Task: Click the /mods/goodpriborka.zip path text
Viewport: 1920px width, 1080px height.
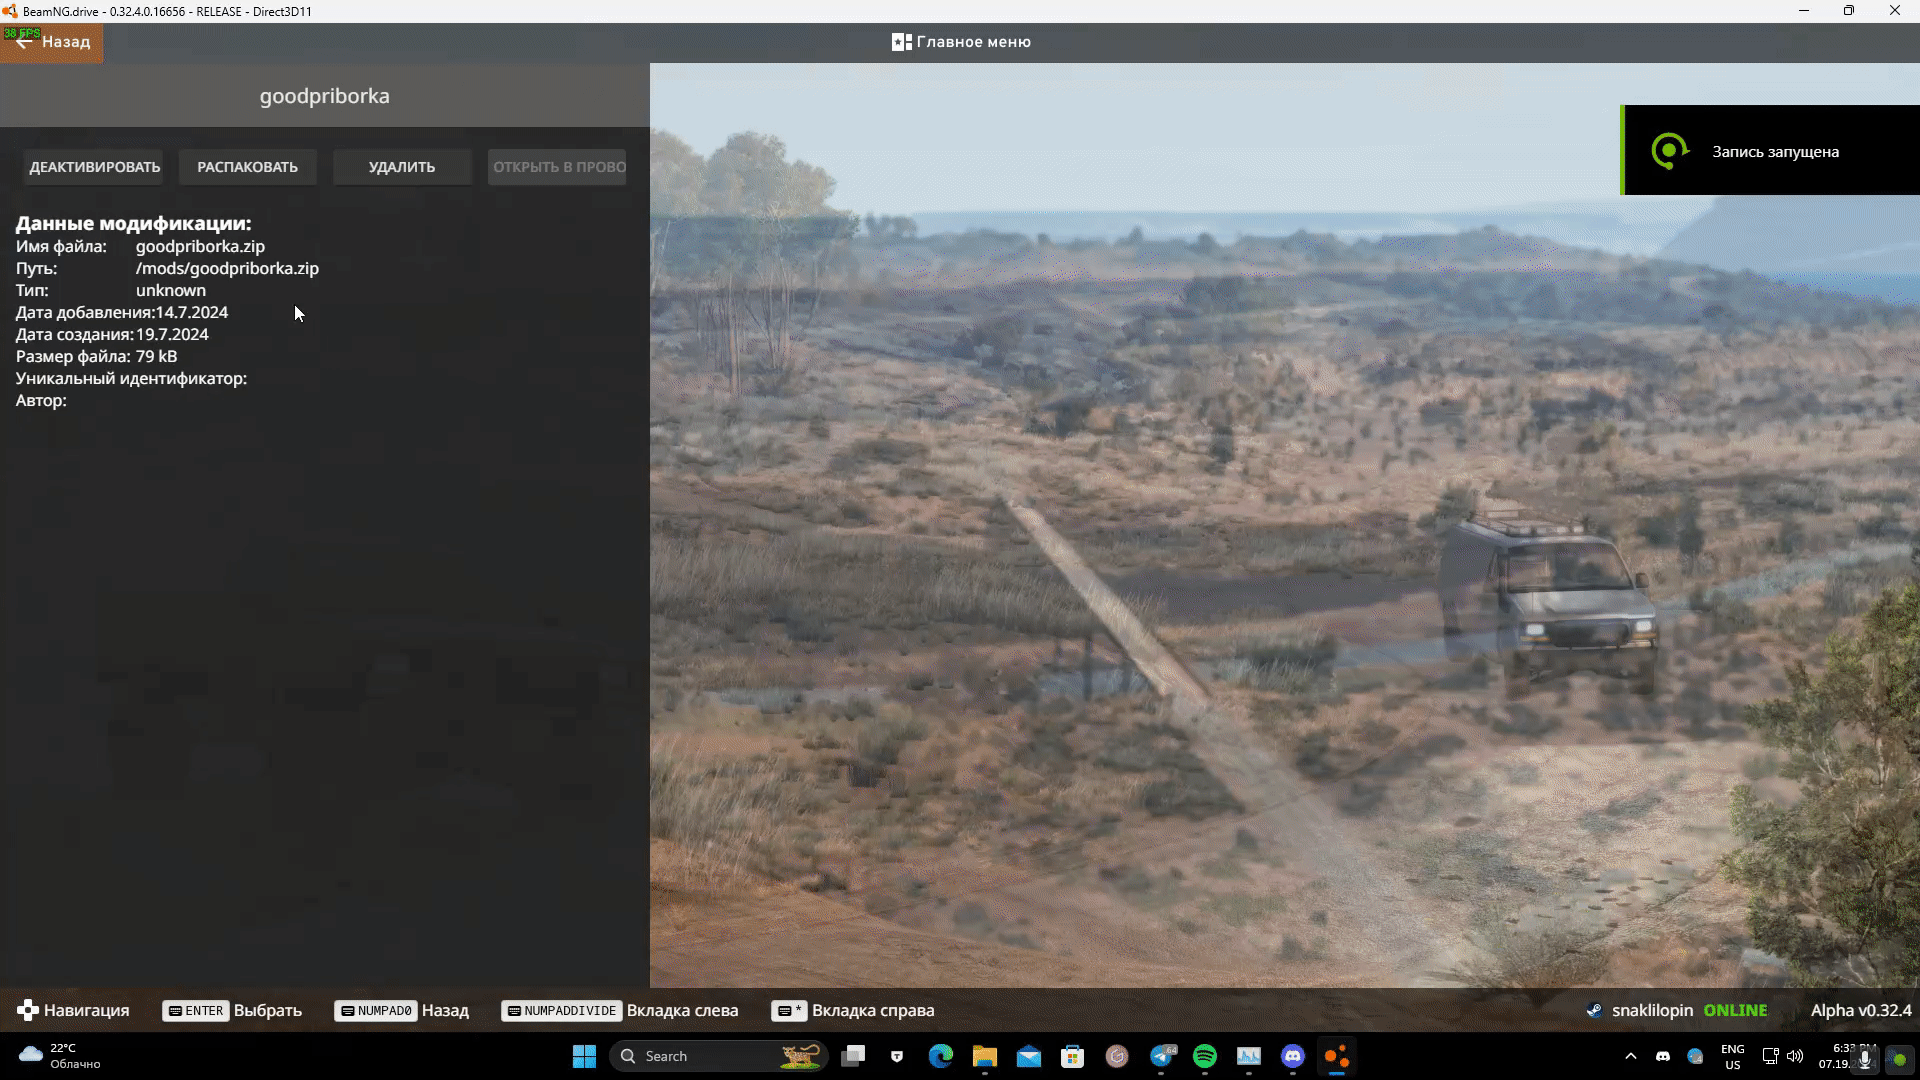Action: pyautogui.click(x=227, y=268)
